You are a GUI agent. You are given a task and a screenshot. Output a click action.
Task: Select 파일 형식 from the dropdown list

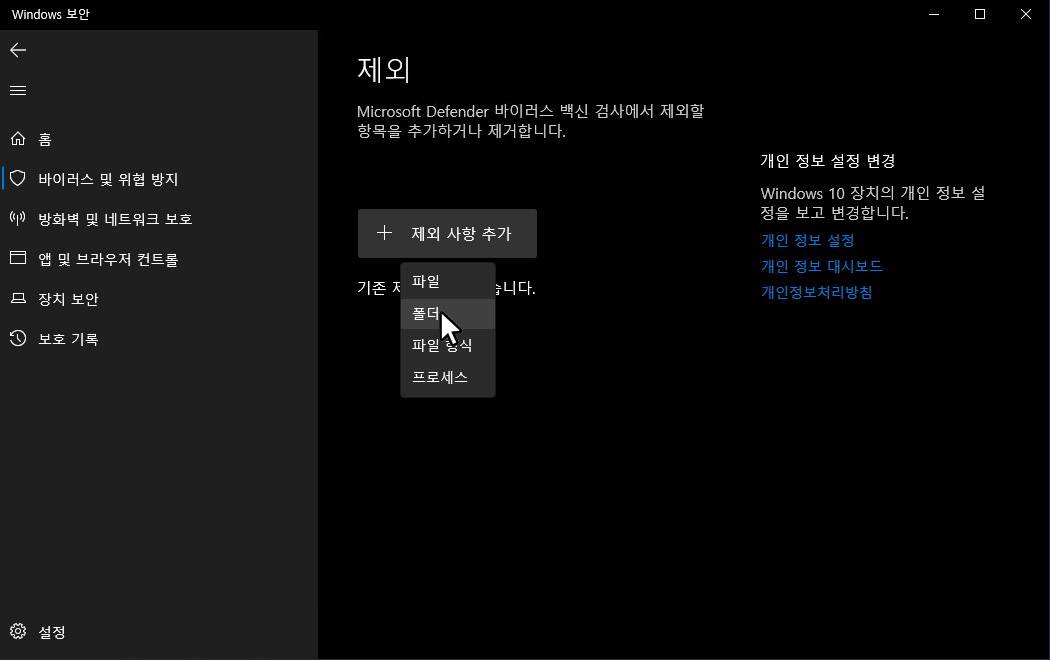pos(442,346)
